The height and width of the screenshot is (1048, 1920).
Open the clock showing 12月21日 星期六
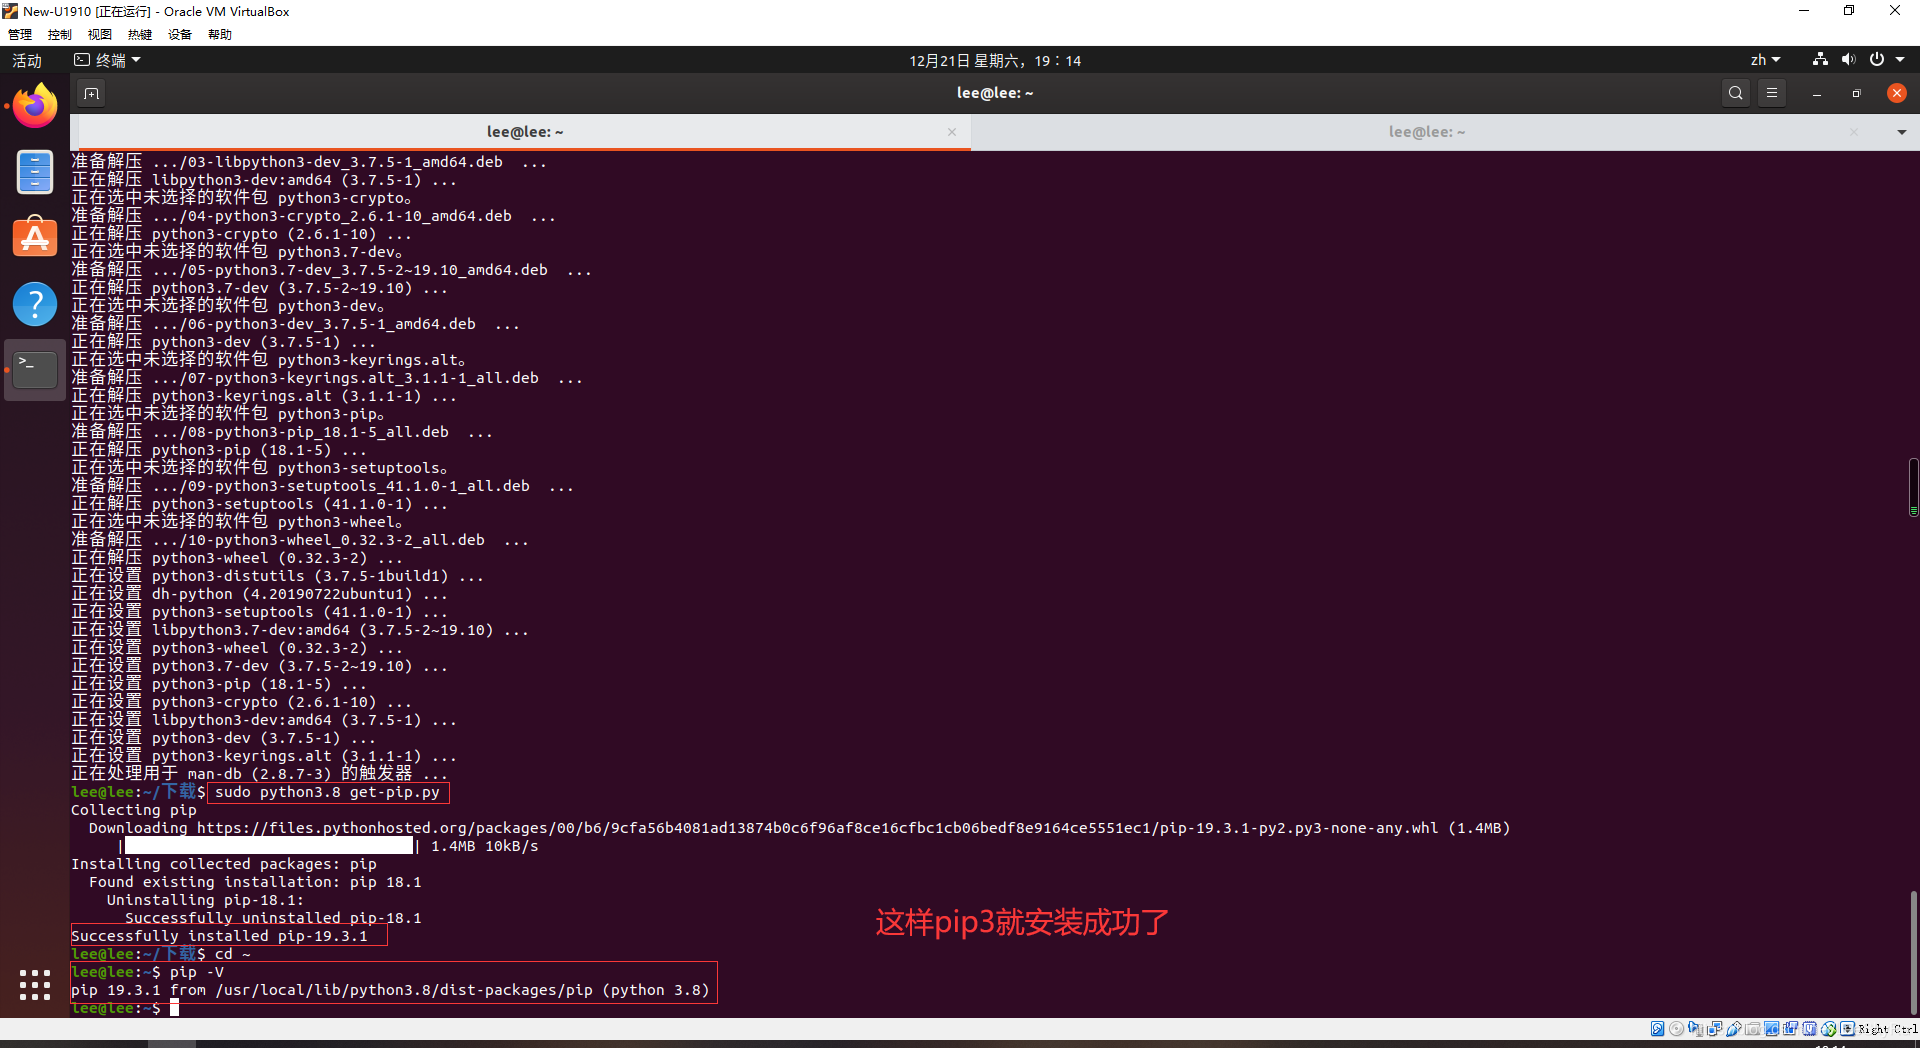[x=994, y=61]
